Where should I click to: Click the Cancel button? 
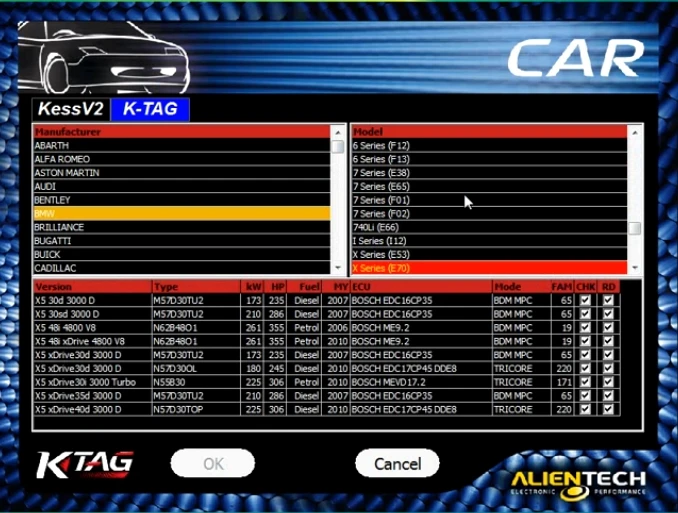tap(397, 464)
